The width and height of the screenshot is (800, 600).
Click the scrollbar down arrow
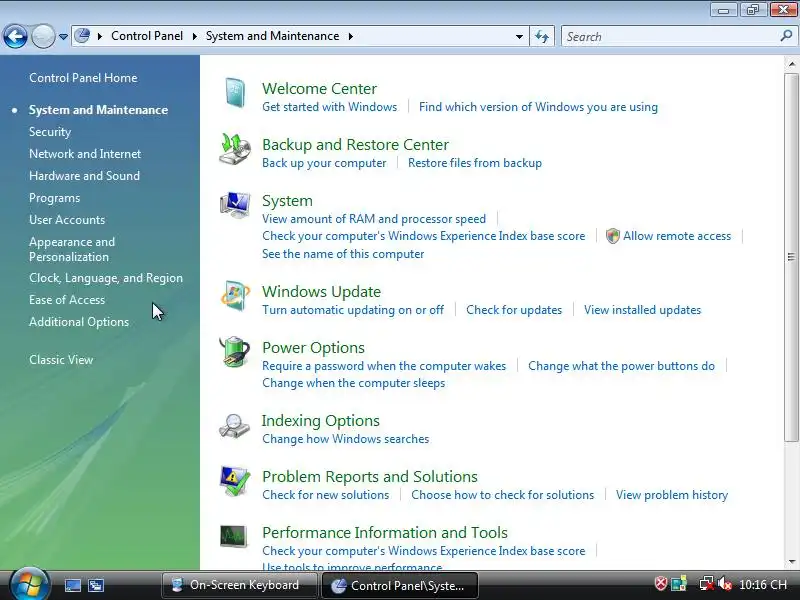coord(791,562)
